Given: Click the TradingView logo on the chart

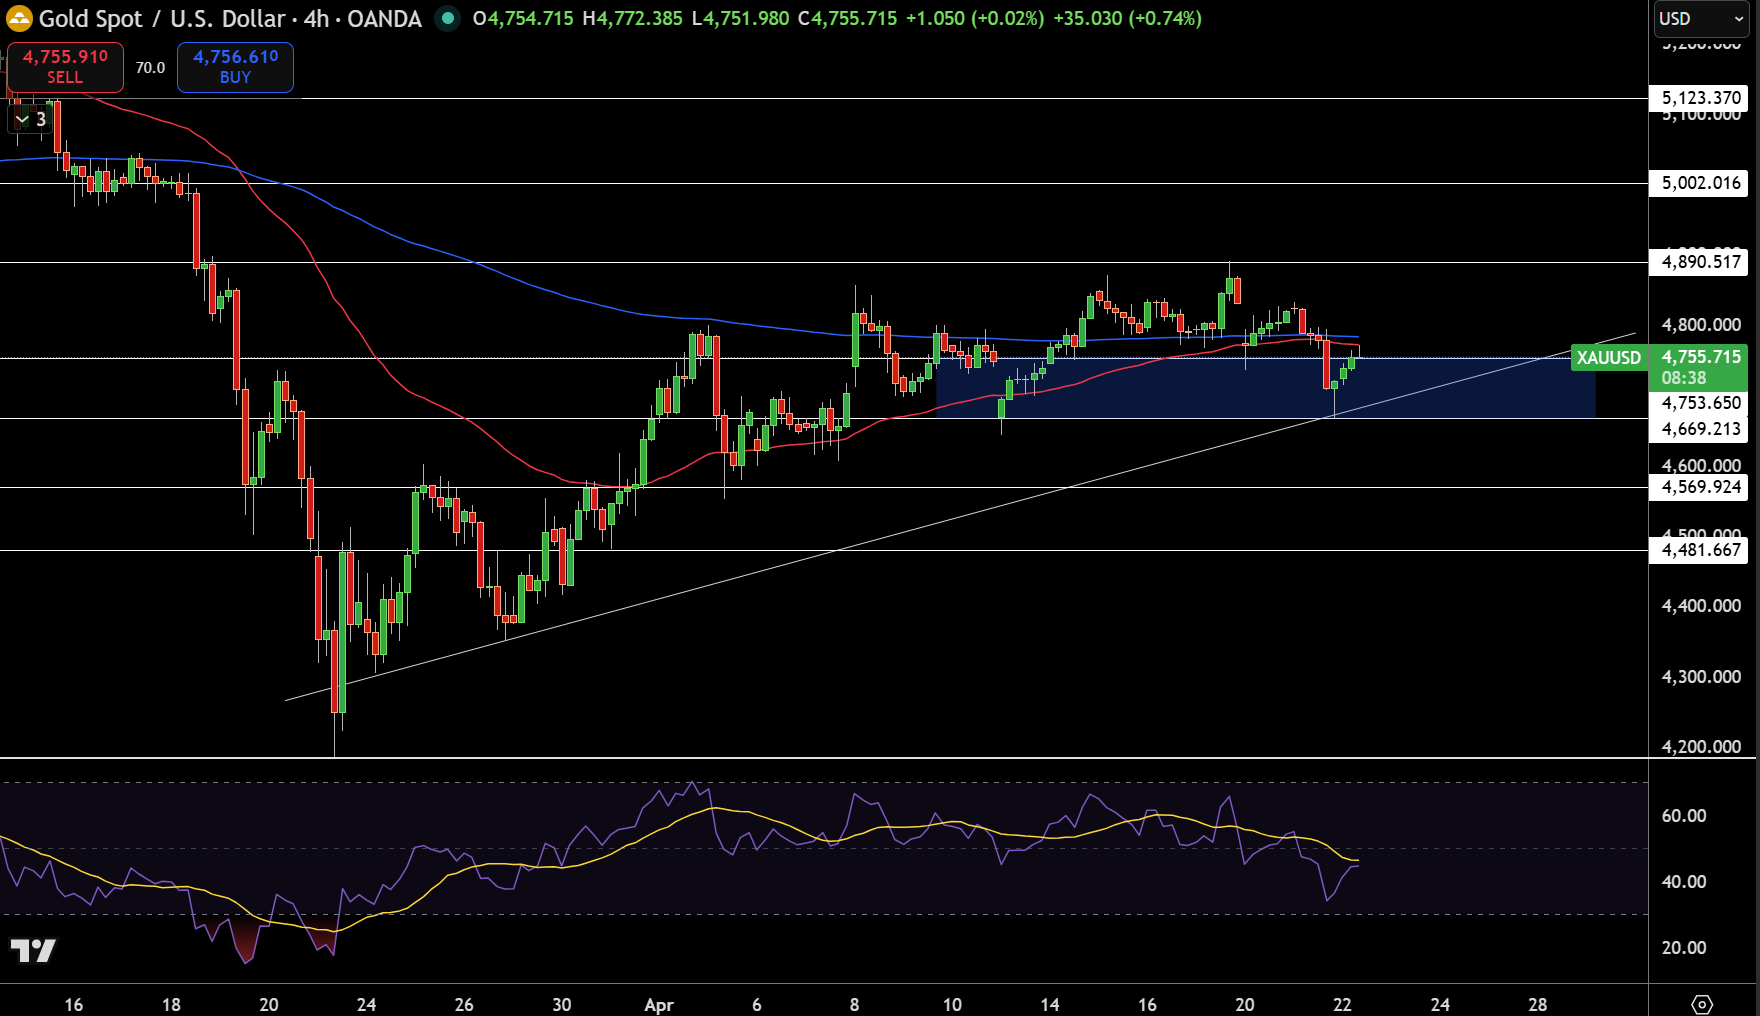Looking at the screenshot, I should (33, 950).
